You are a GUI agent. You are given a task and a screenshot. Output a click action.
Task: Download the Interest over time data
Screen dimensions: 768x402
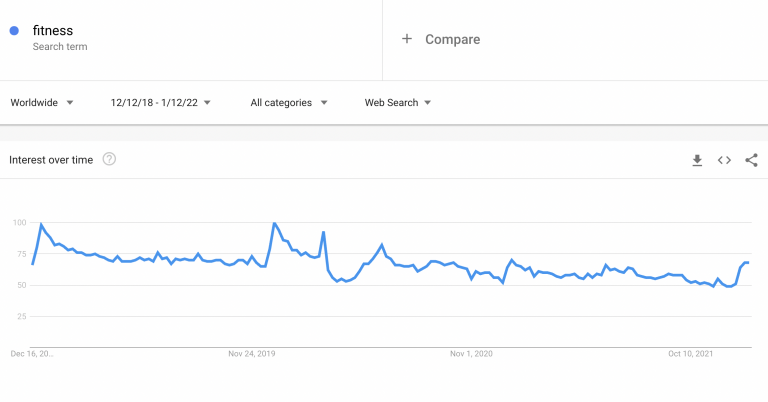(697, 160)
